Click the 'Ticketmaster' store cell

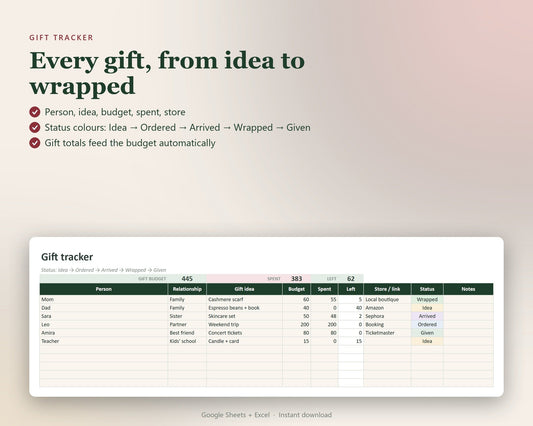[387, 333]
